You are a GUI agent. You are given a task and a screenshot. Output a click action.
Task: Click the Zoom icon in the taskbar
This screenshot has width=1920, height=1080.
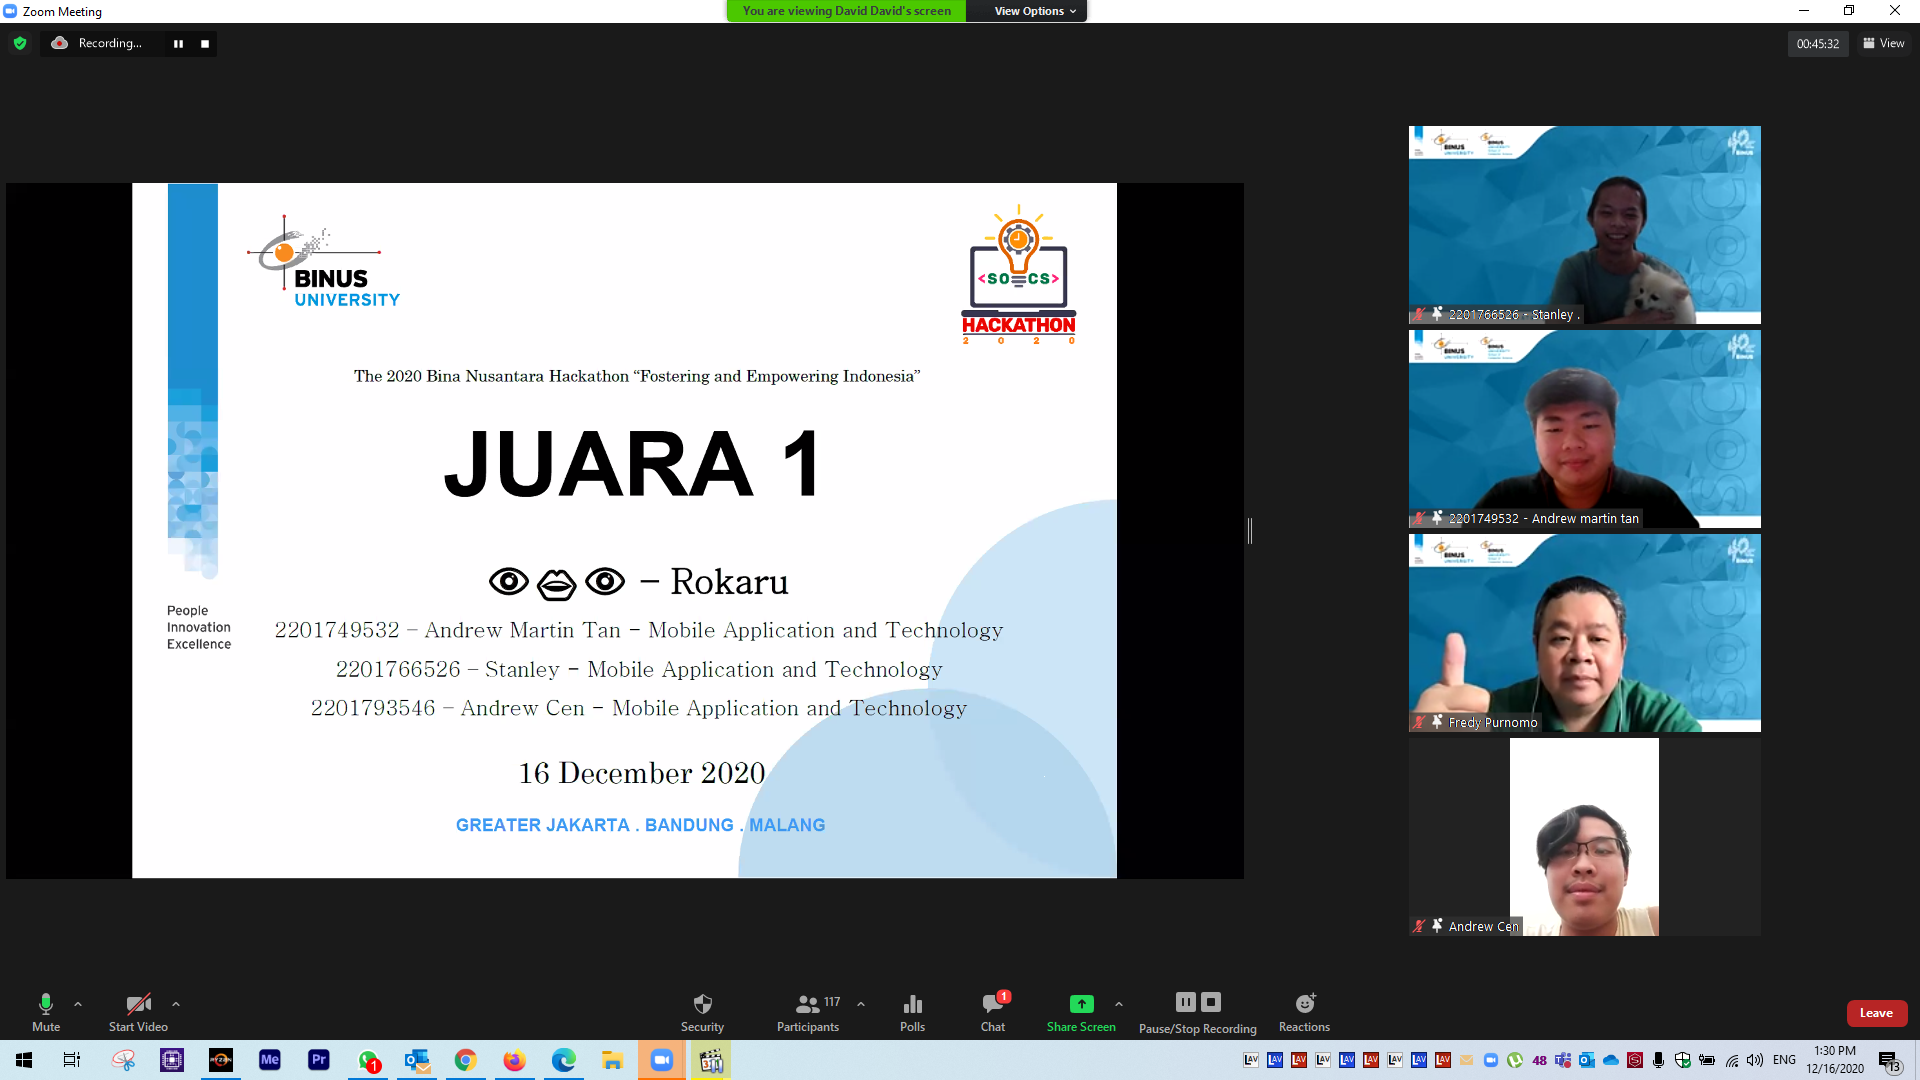[662, 1060]
